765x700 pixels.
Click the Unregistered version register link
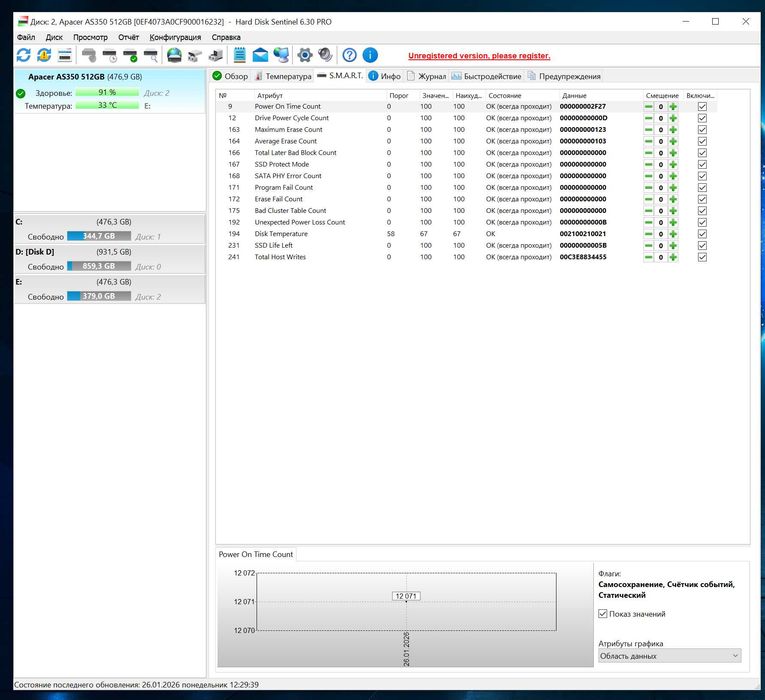tap(479, 56)
